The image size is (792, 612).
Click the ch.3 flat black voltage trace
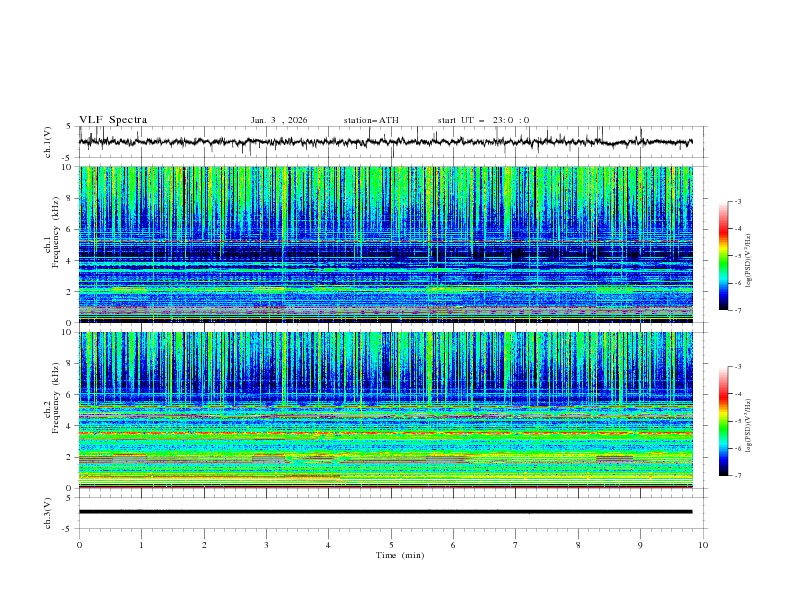[386, 512]
